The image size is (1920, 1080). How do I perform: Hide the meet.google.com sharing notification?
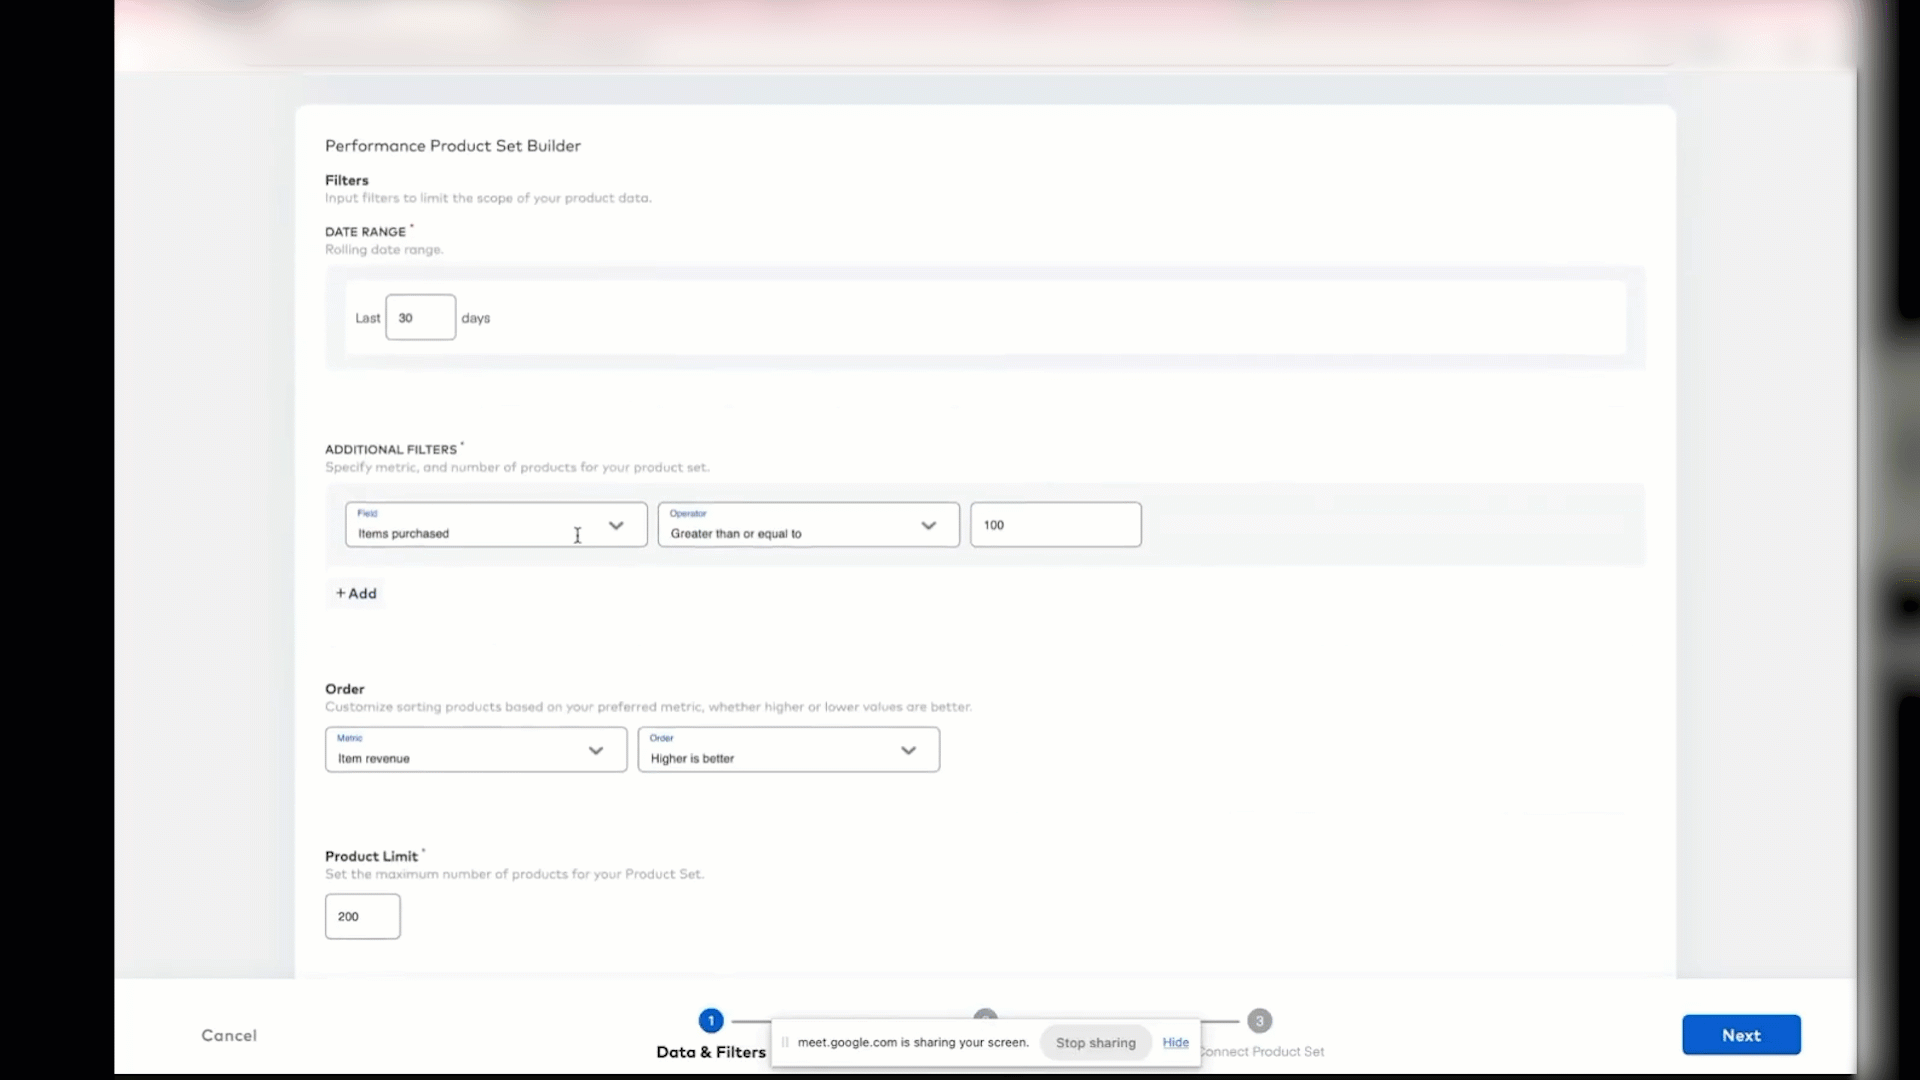click(x=1176, y=1042)
